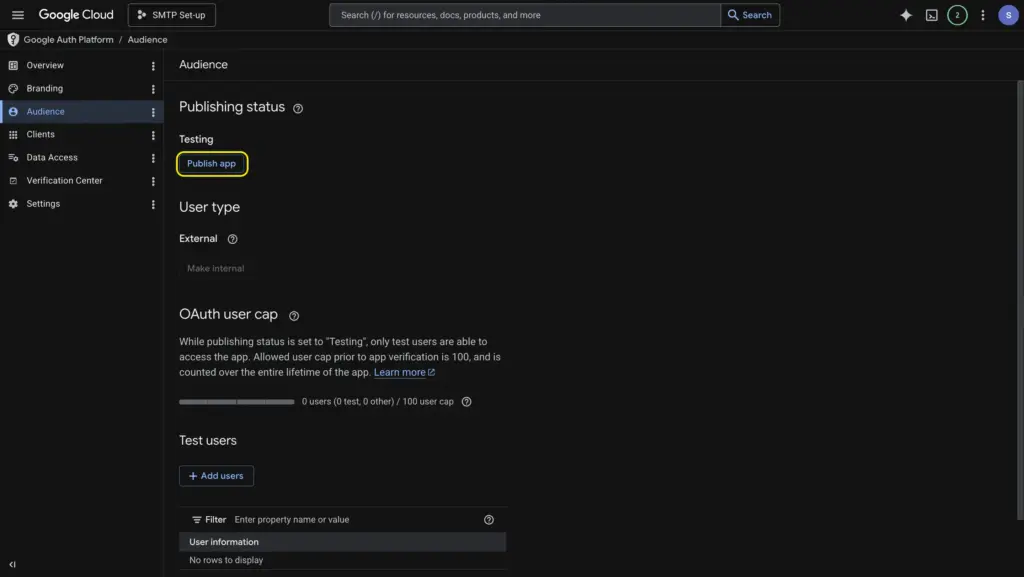Open the top bar vertical dots menu
This screenshot has width=1024, height=577.
(x=982, y=15)
